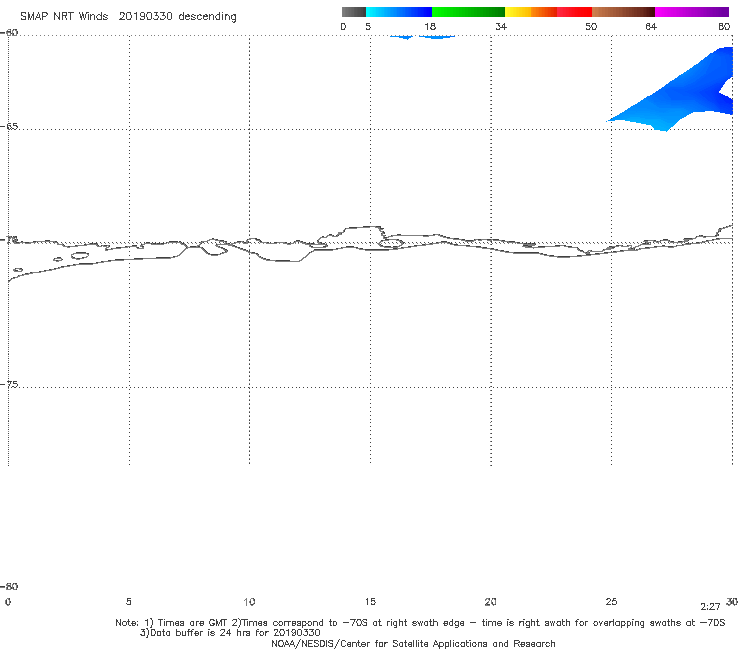Click the brown segment of the color bar
740x650 pixels.
pos(623,12)
